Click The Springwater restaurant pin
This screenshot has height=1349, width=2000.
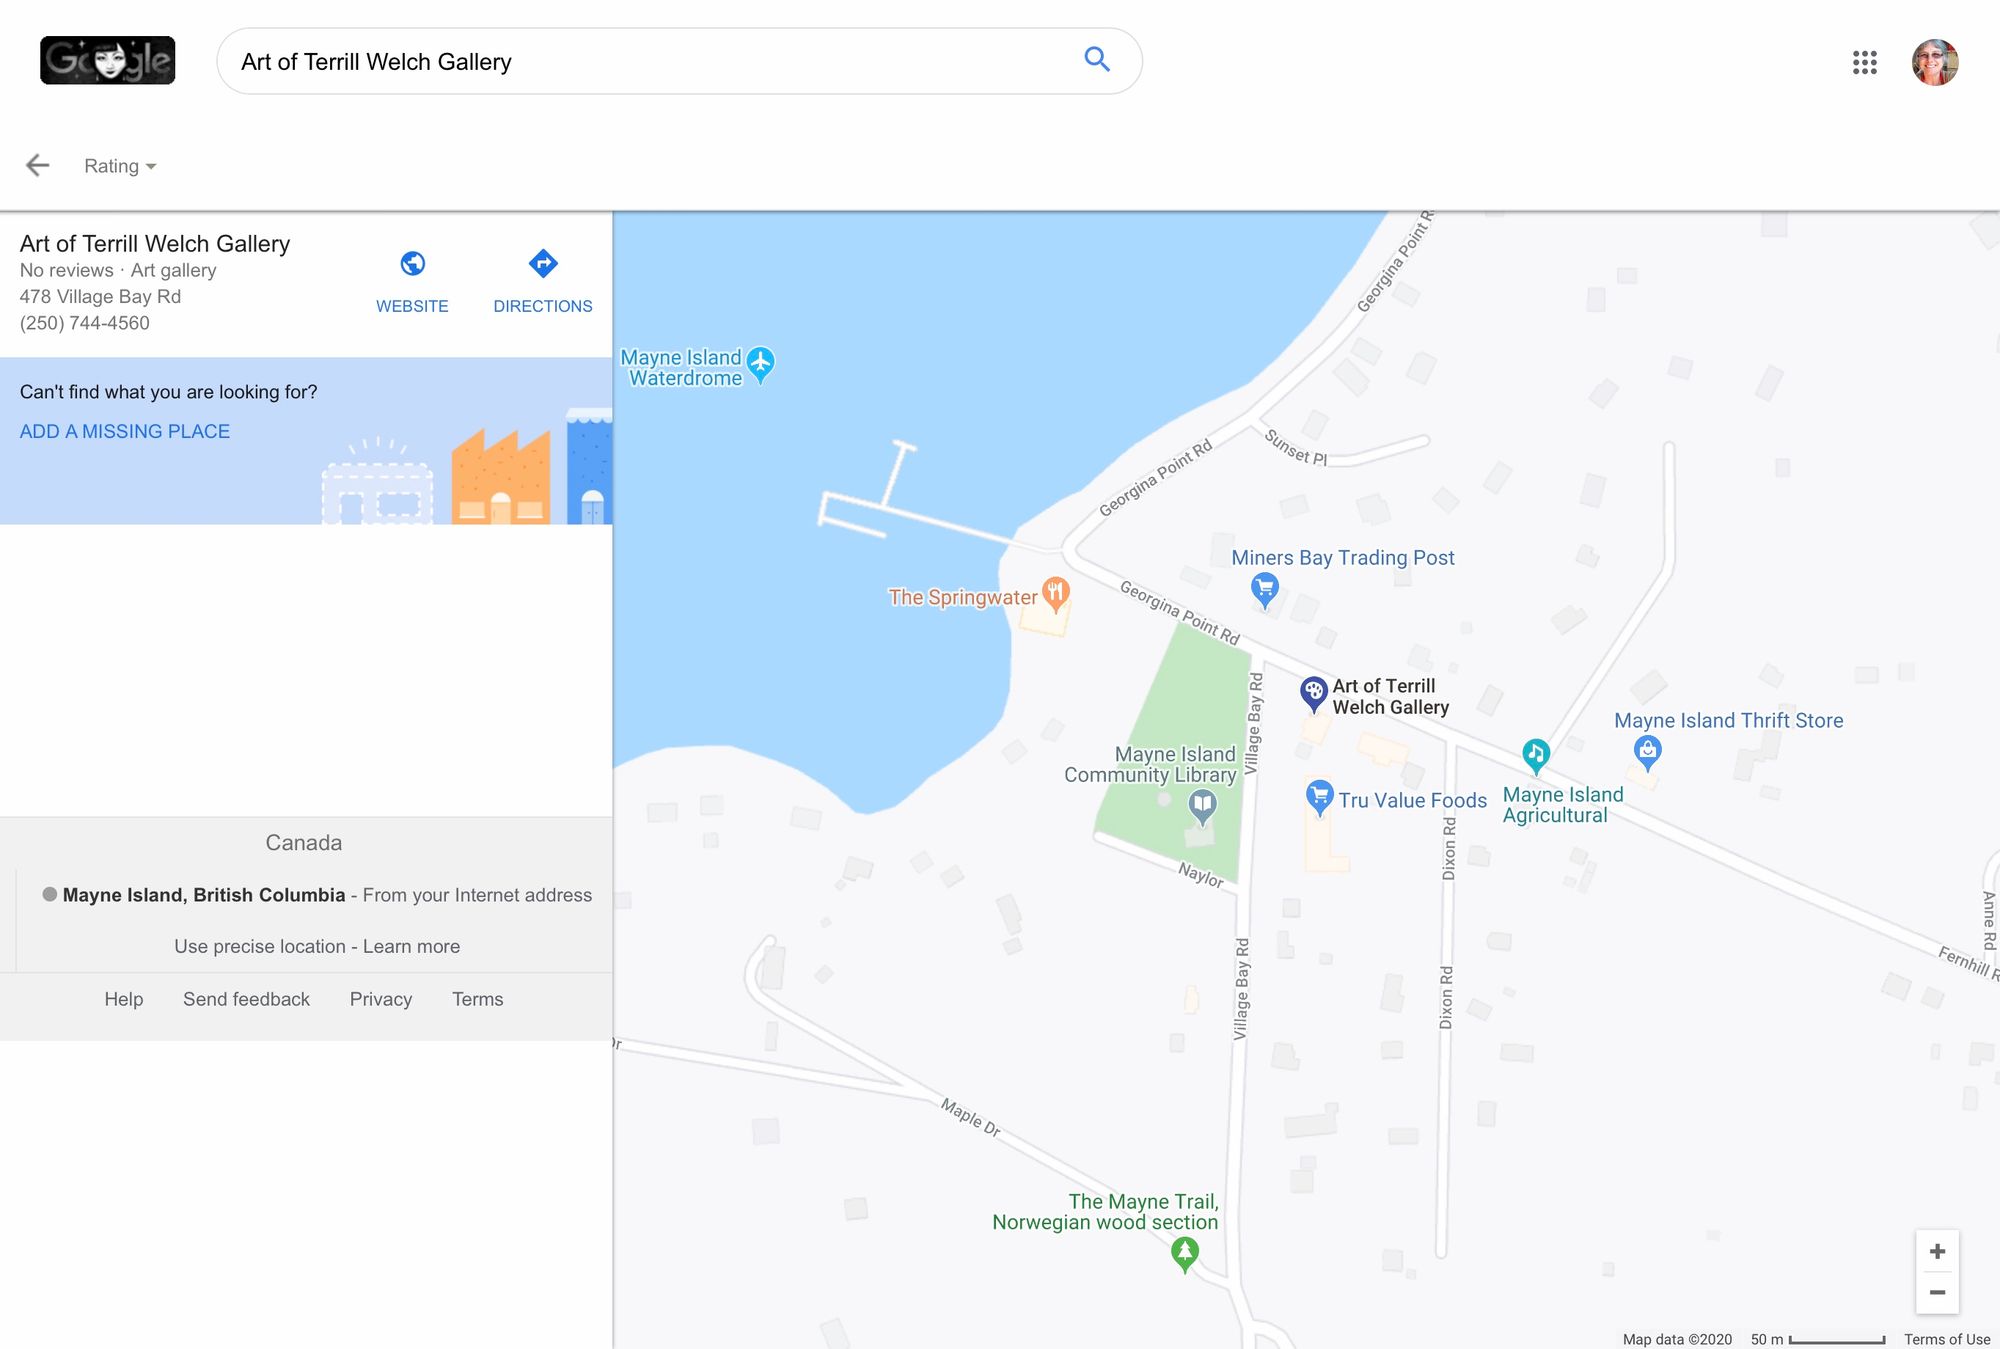pos(1056,594)
